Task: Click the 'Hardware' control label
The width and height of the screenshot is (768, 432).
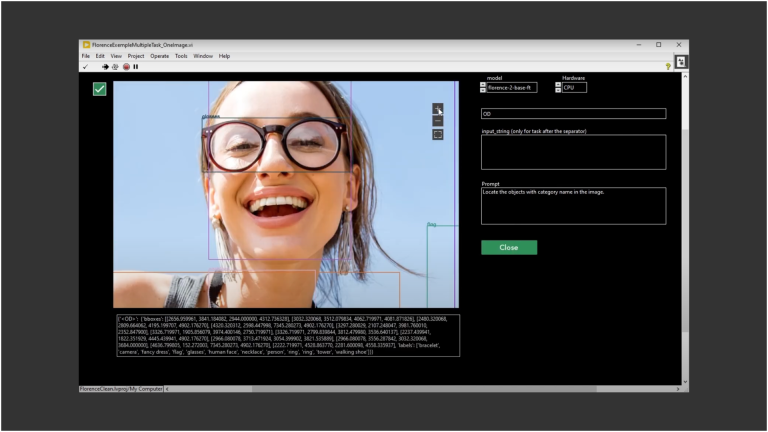Action: point(573,78)
